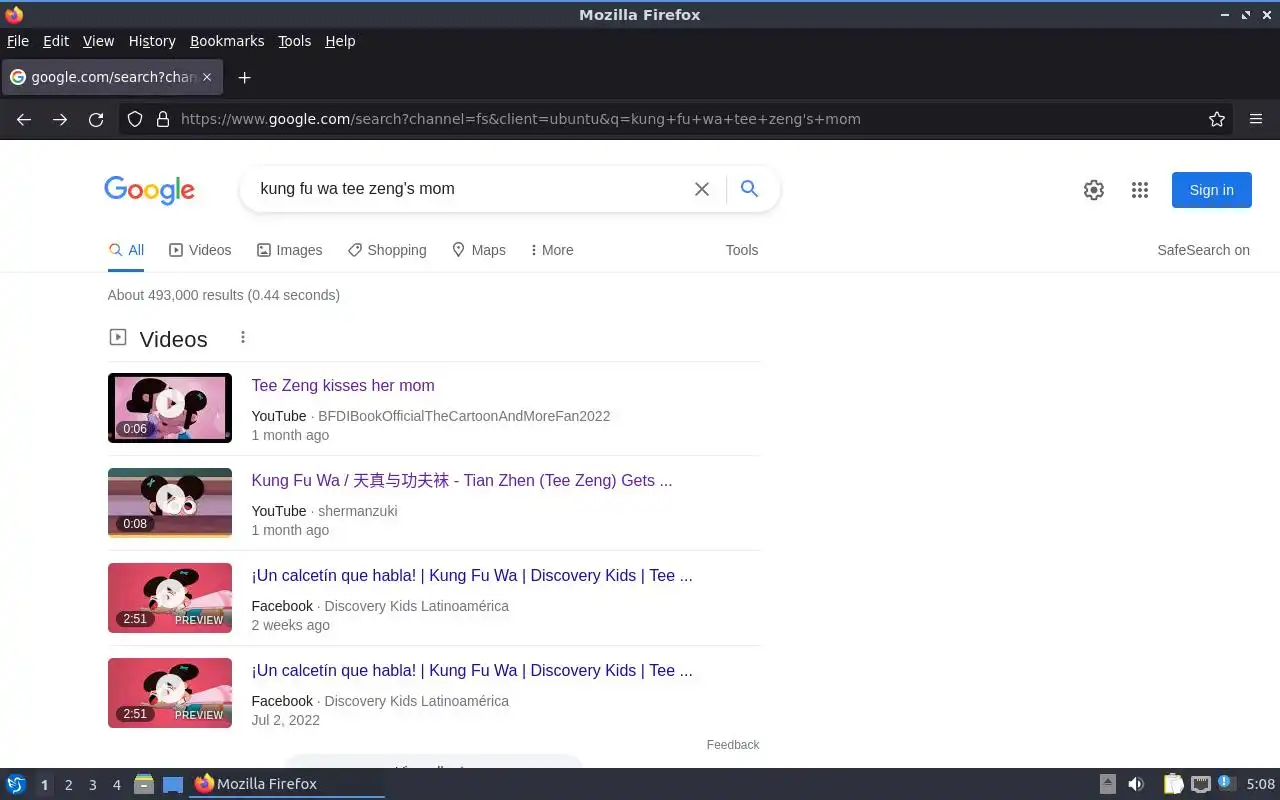Select the All results tab
The image size is (1280, 800).
(126, 250)
